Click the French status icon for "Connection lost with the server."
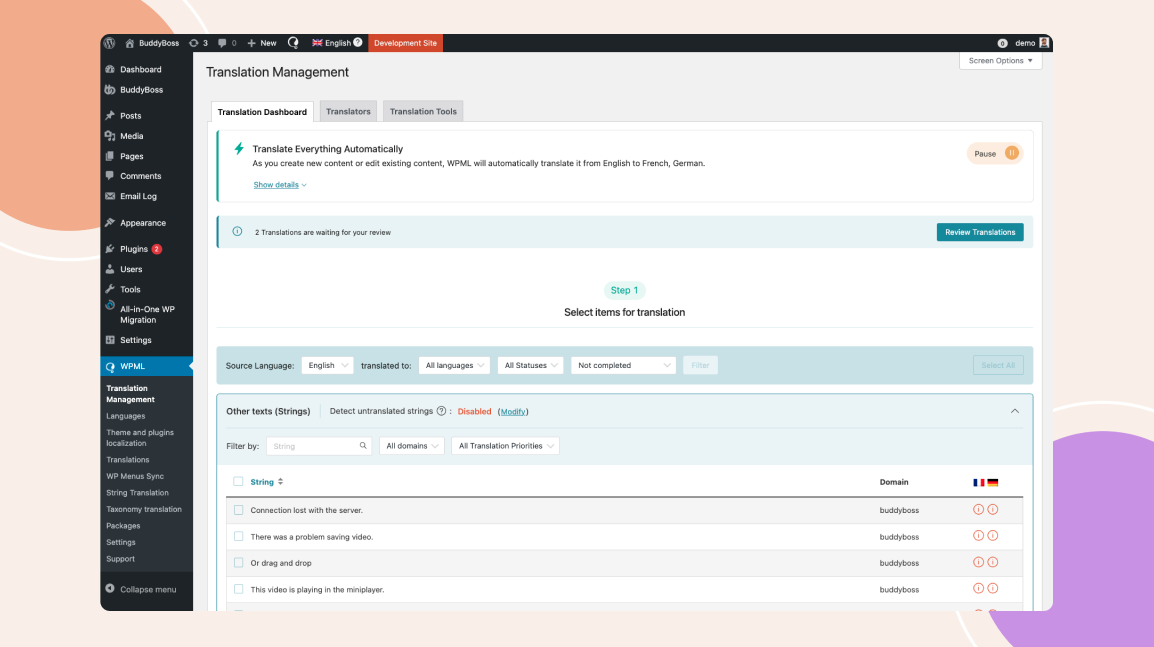 (978, 509)
